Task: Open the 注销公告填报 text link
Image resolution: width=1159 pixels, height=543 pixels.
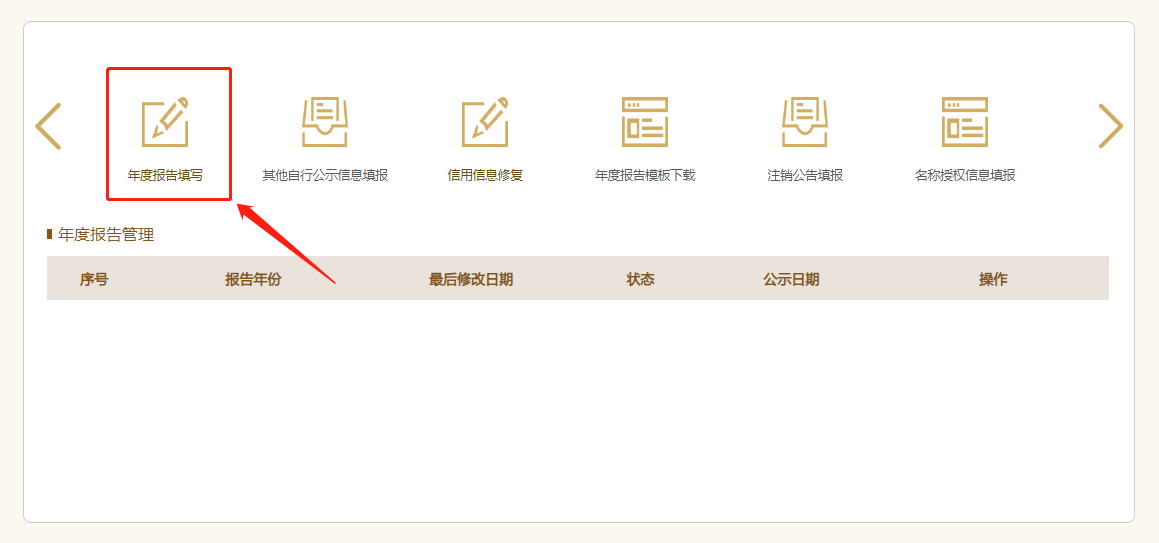Action: [805, 175]
